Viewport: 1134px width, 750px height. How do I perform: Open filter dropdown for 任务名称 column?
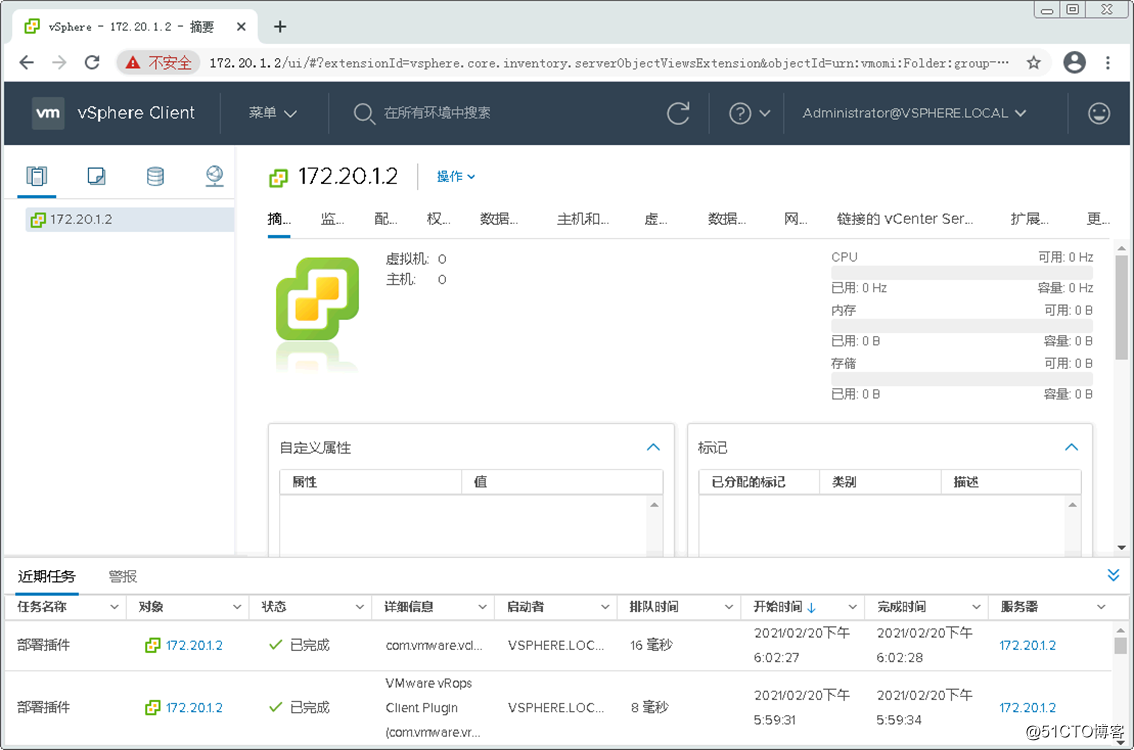(114, 607)
